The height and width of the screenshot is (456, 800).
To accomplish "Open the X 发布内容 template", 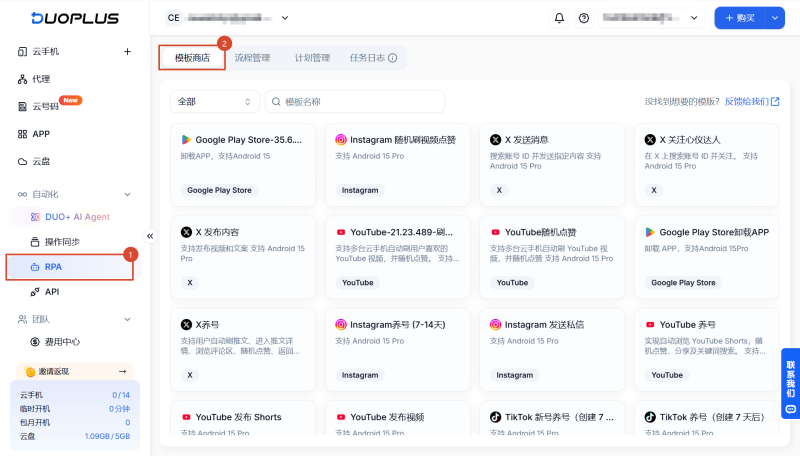I will (x=243, y=257).
